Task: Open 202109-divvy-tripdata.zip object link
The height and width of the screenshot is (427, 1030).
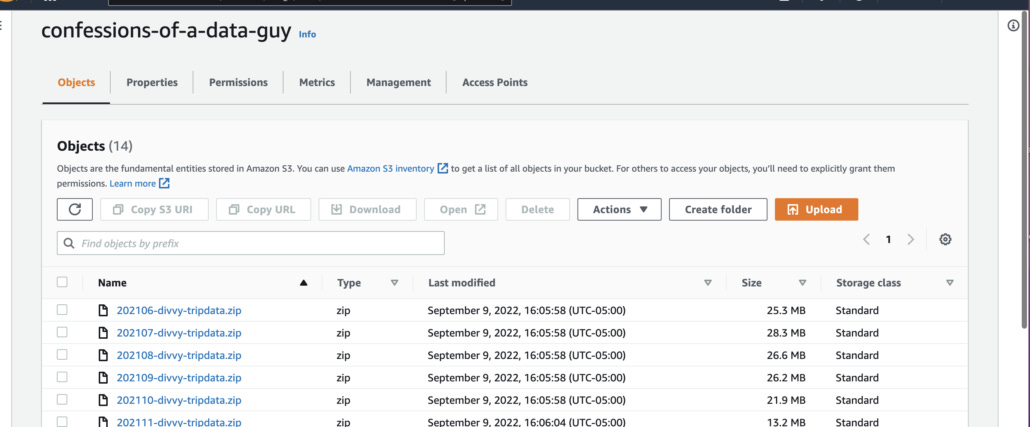Action: pyautogui.click(x=179, y=378)
